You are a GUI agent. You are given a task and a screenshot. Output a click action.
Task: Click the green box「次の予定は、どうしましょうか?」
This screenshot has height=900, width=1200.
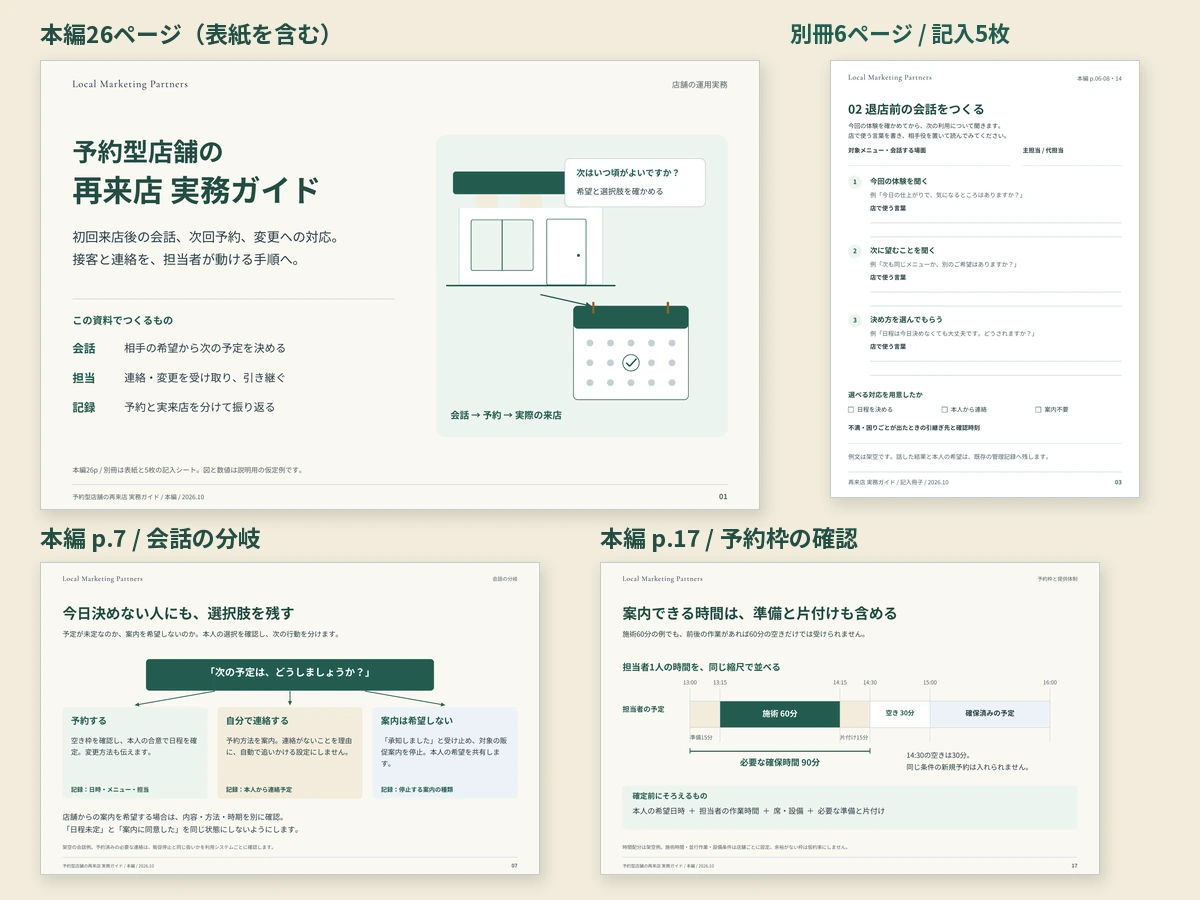coord(290,674)
